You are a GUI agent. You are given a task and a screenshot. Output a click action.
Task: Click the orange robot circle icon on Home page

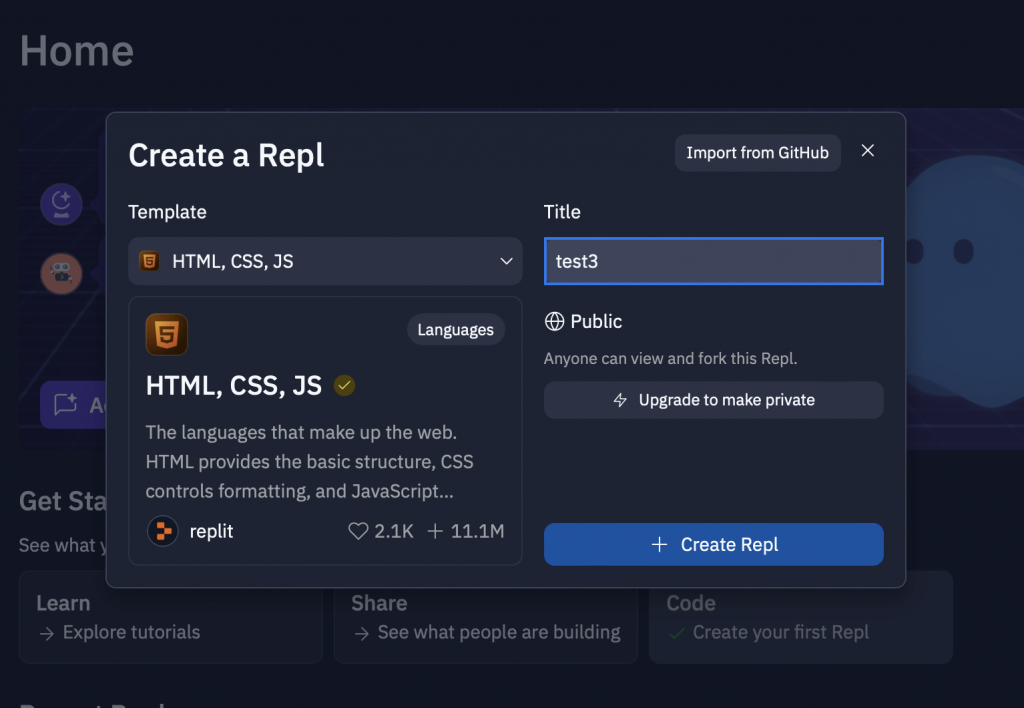point(61,274)
